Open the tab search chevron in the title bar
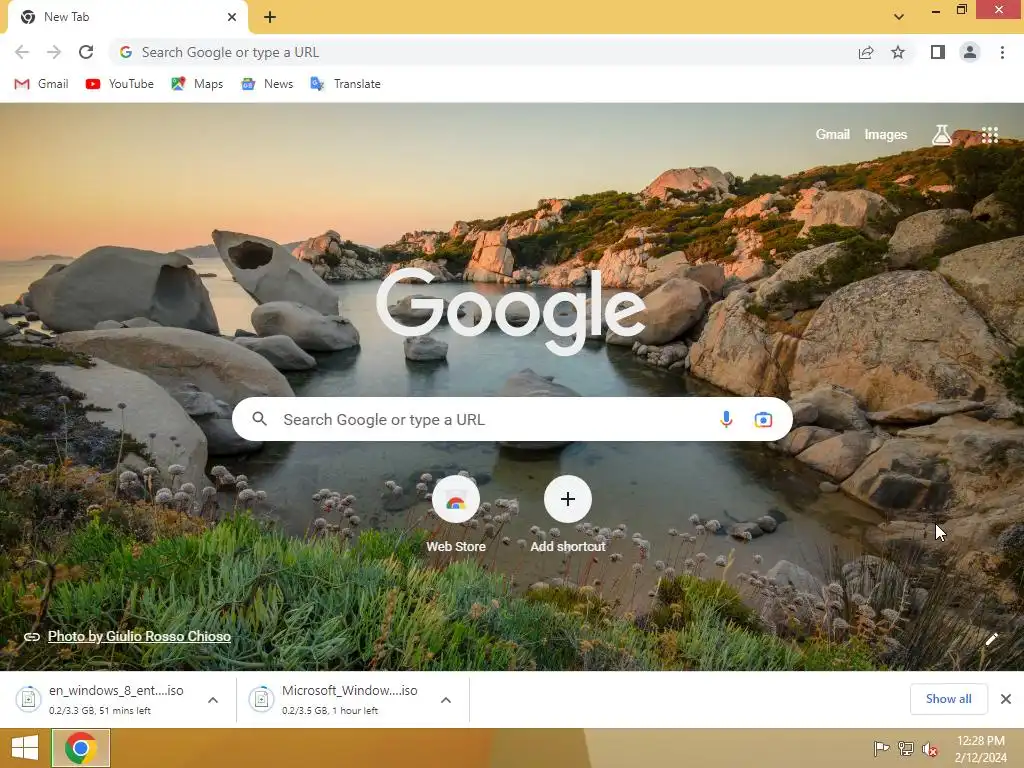The width and height of the screenshot is (1024, 768). pos(899,17)
